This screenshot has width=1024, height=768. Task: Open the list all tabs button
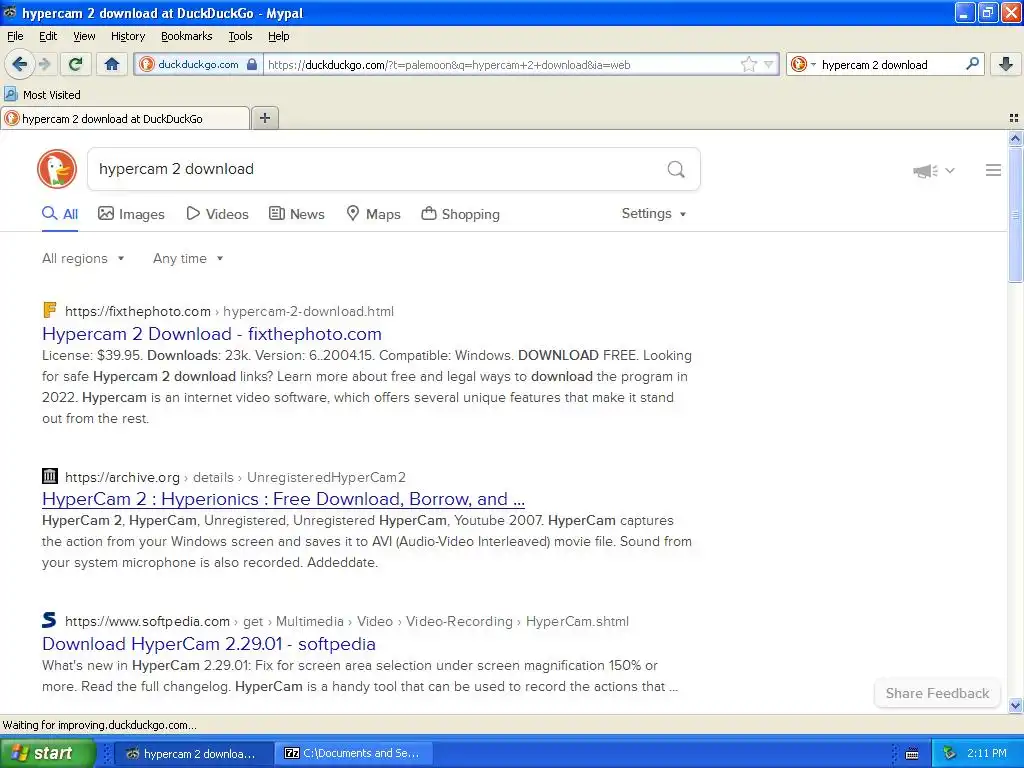1014,118
